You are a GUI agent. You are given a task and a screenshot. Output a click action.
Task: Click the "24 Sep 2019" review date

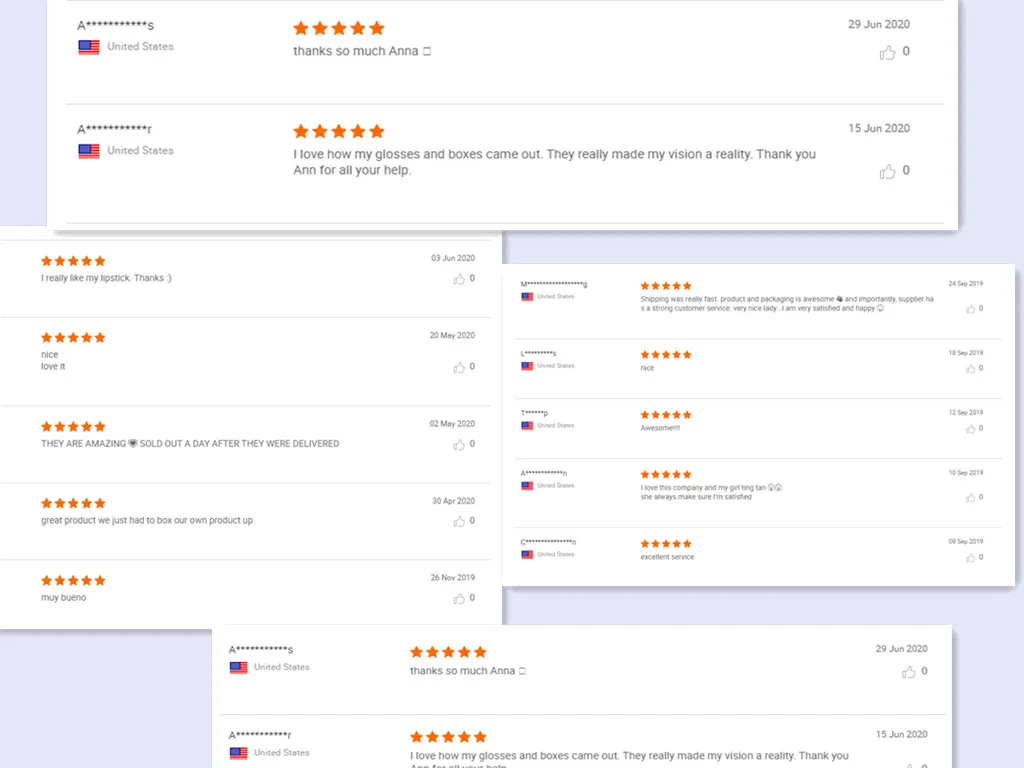point(966,284)
